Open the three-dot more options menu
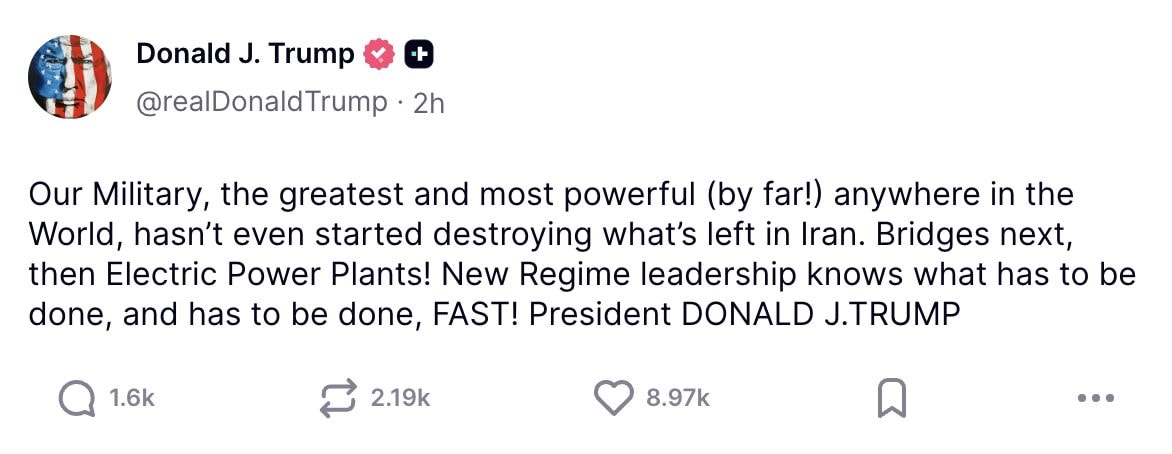1172x454 pixels. (x=1096, y=398)
